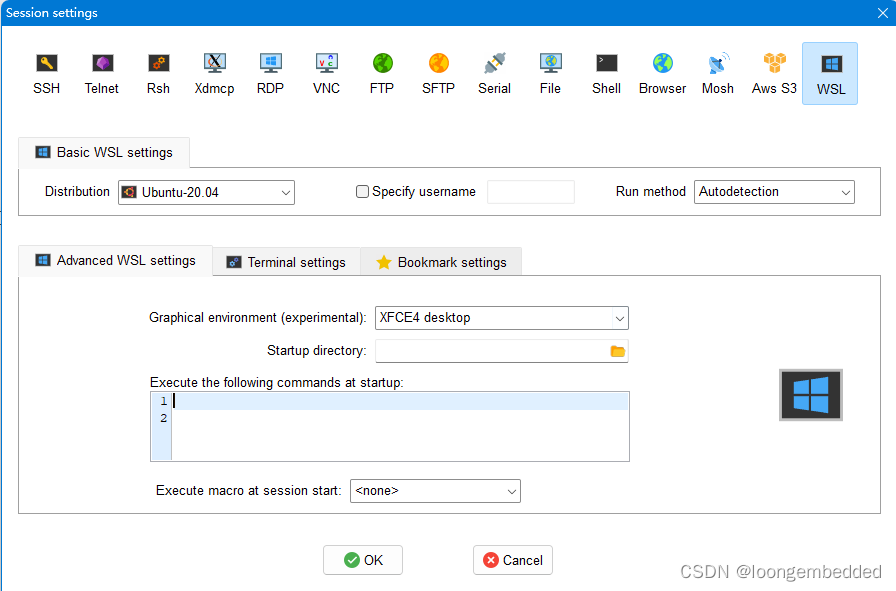The width and height of the screenshot is (896, 591).
Task: Open the Distribution dropdown showing Ubuntu-20.04
Action: tap(206, 192)
